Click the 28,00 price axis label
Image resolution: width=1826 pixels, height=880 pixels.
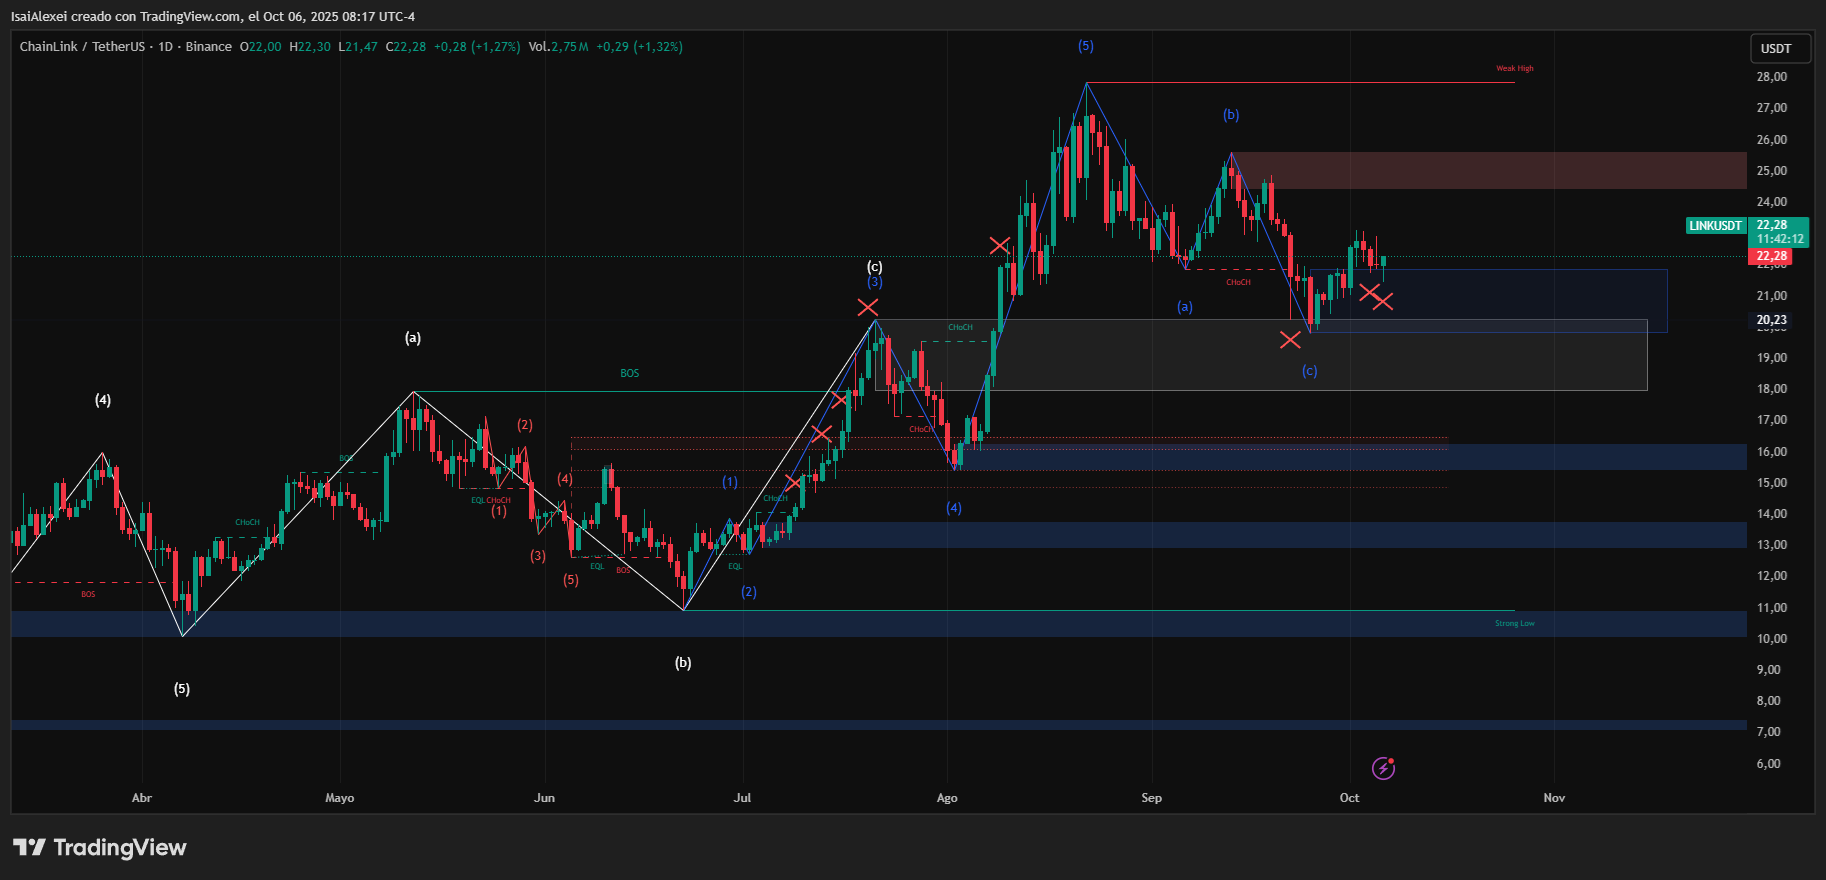pyautogui.click(x=1772, y=77)
